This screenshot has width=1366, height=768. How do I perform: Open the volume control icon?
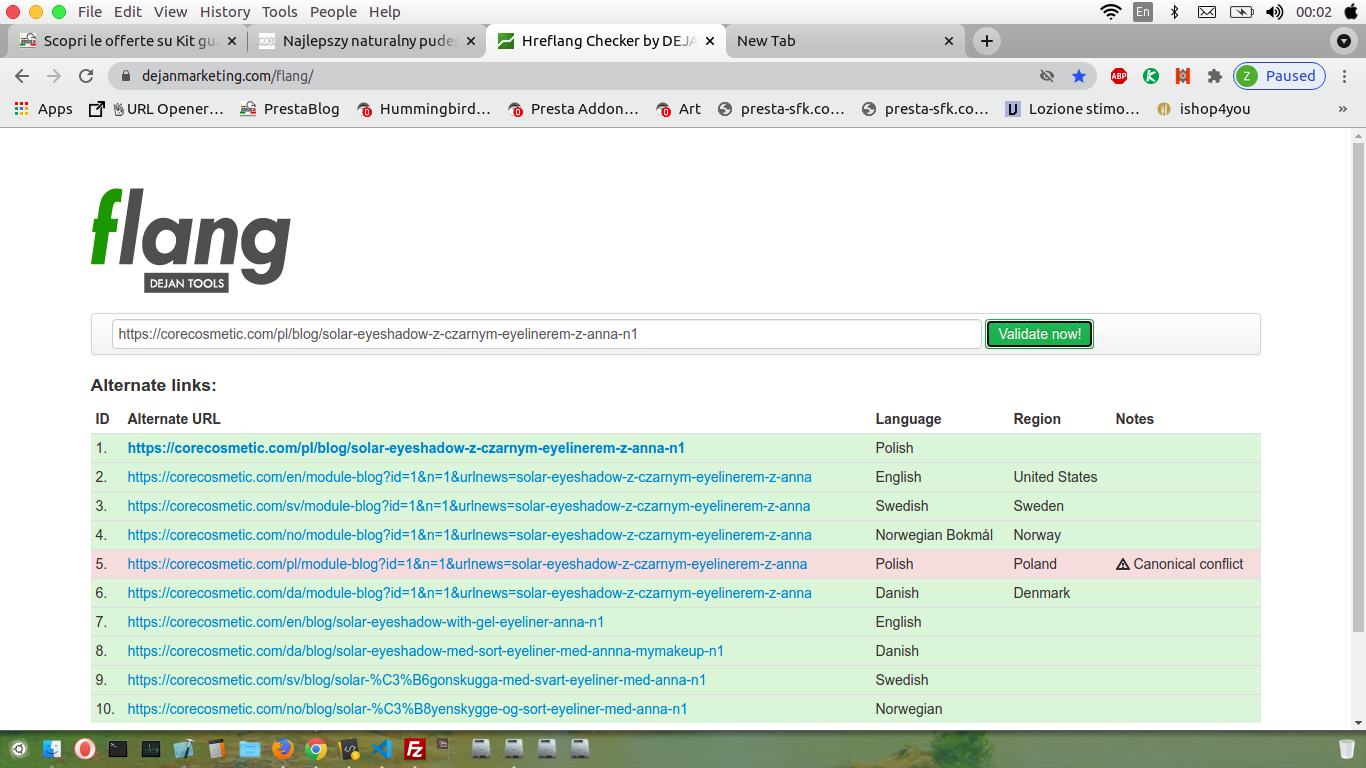(1274, 12)
